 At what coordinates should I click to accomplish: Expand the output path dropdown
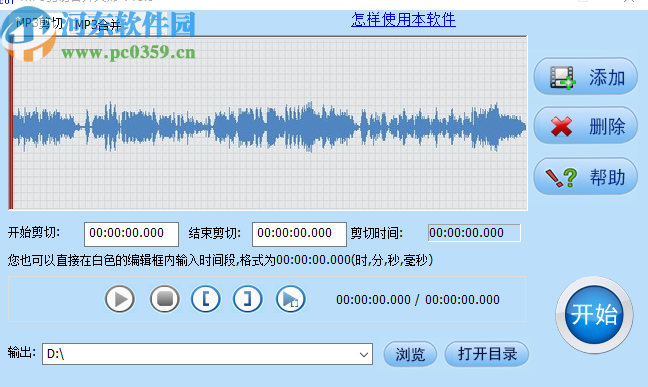click(364, 354)
